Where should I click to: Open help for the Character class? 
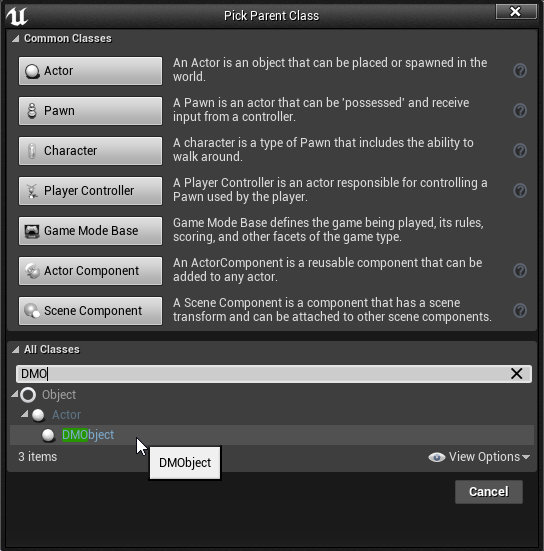(520, 151)
